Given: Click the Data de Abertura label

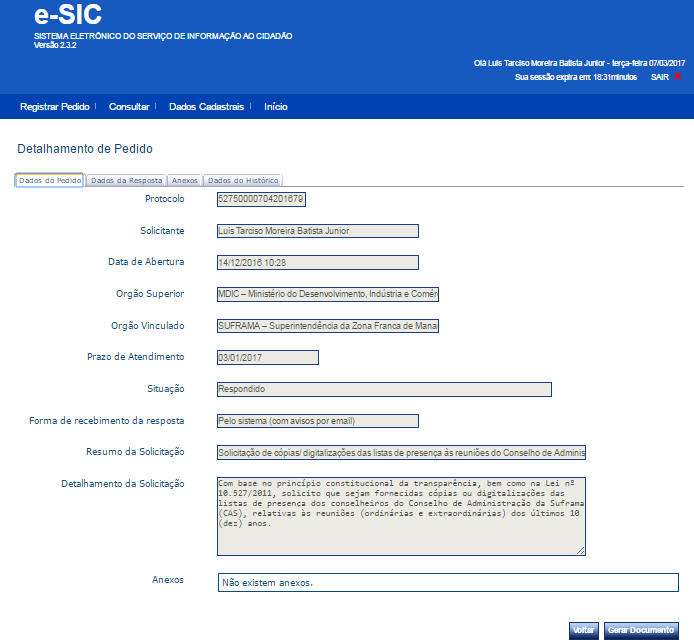Looking at the screenshot, I should tap(146, 262).
